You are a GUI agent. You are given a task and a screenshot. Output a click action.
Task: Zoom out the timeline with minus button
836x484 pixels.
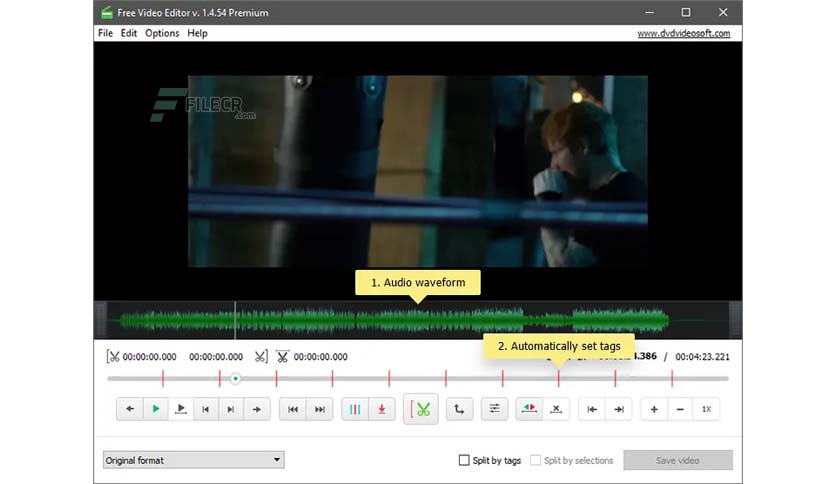[680, 409]
